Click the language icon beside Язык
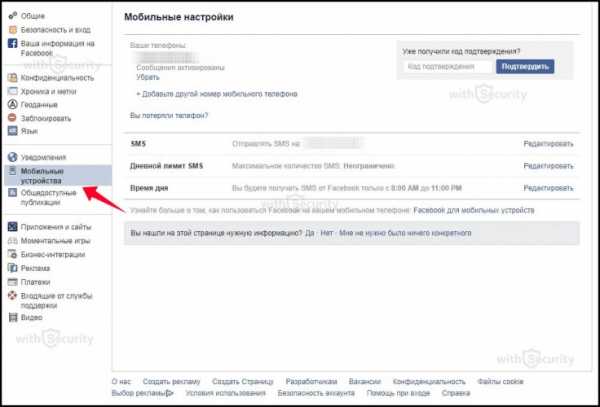Image resolution: width=600 pixels, height=407 pixels. pyautogui.click(x=13, y=131)
